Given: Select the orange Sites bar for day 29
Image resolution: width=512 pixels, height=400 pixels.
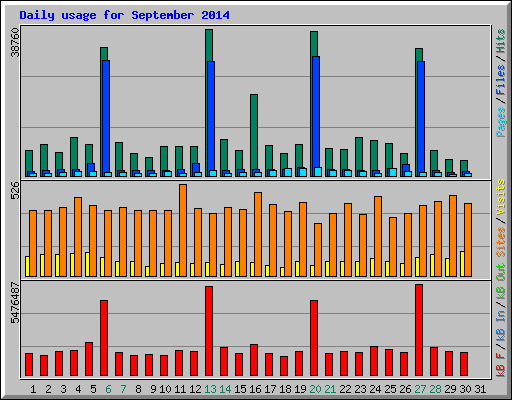Looking at the screenshot, I should [x=453, y=236].
